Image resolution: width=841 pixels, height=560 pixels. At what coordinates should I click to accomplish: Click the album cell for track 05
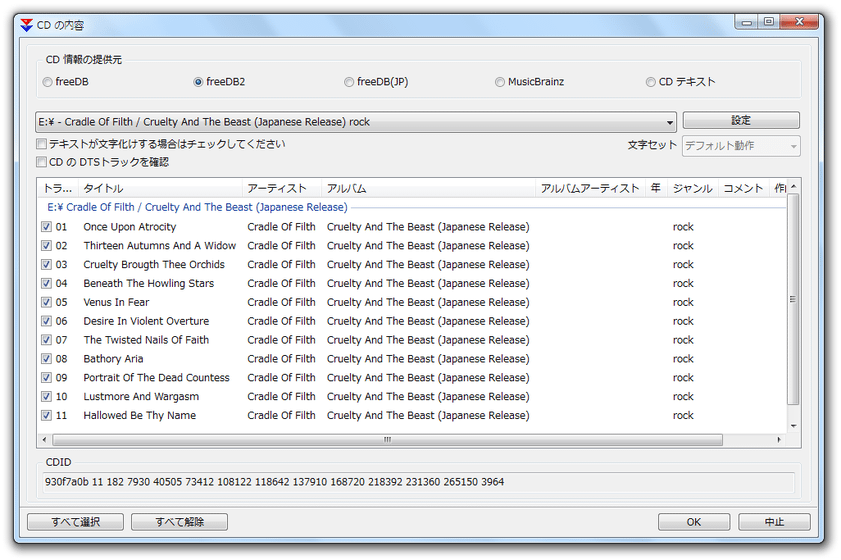428,302
